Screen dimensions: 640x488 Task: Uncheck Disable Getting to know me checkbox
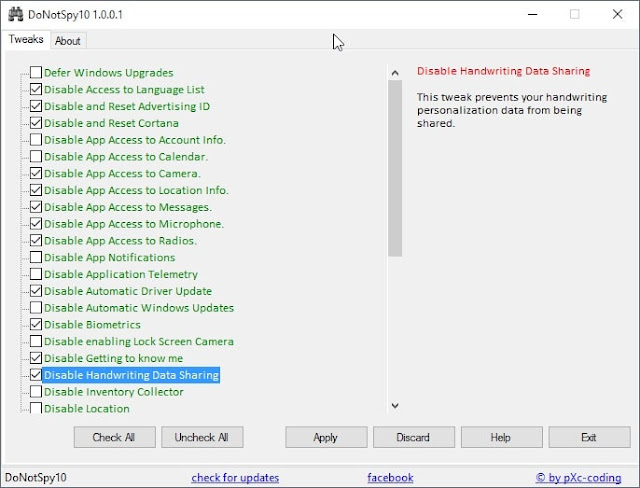pos(36,358)
